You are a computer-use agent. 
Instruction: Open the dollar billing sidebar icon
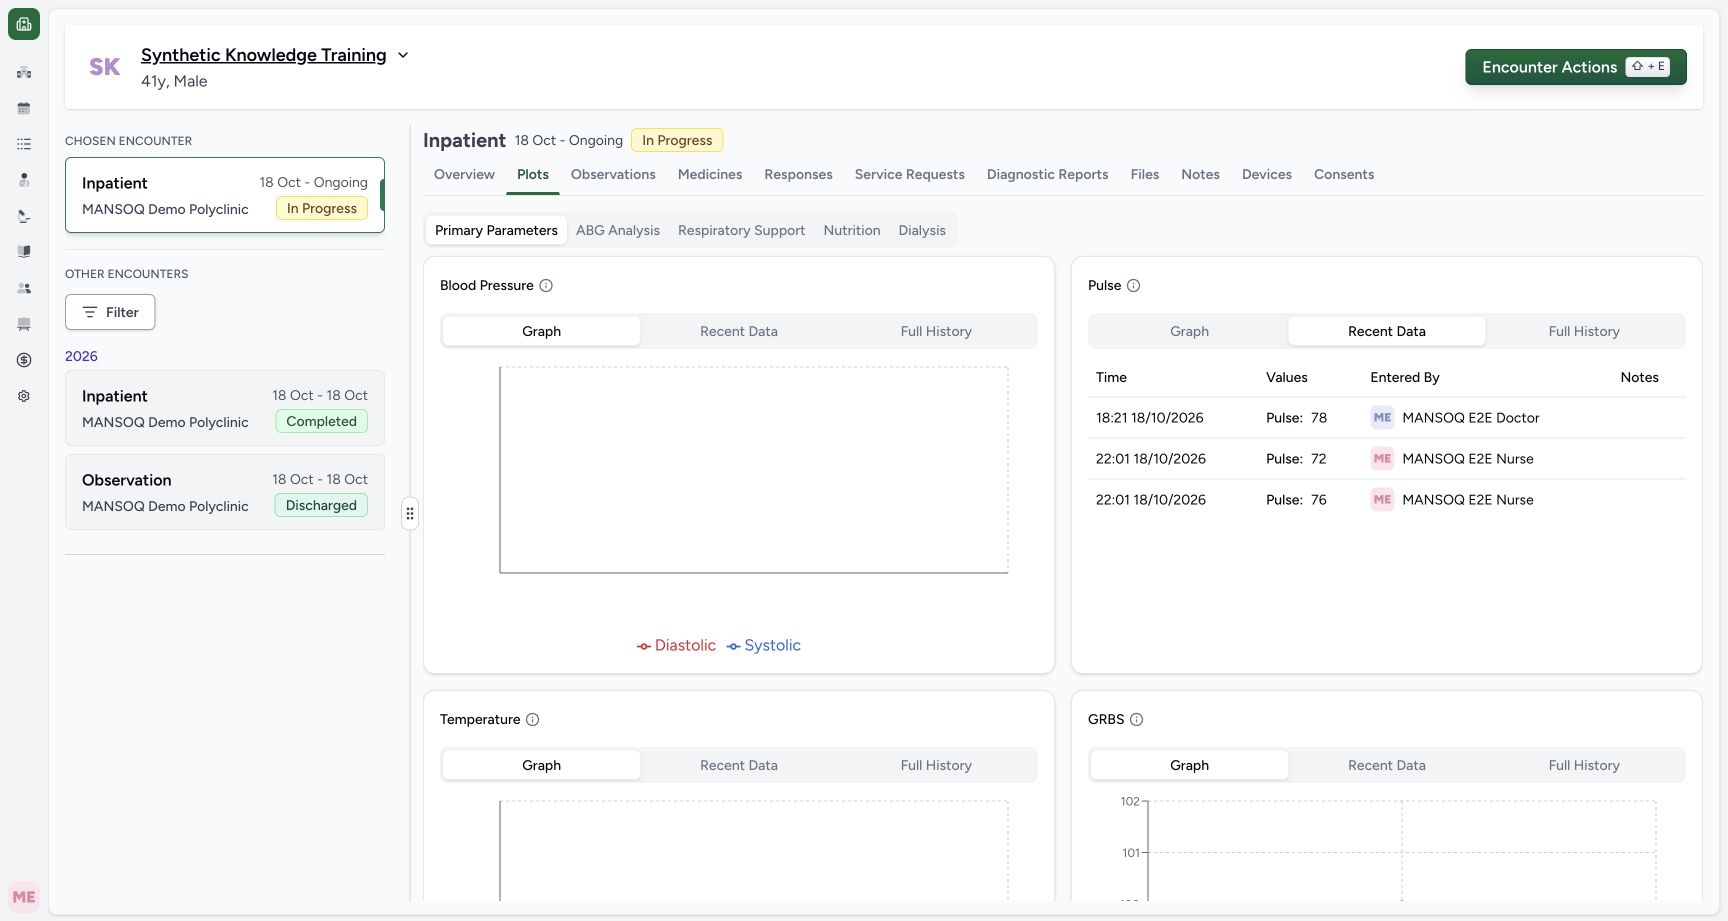point(24,360)
